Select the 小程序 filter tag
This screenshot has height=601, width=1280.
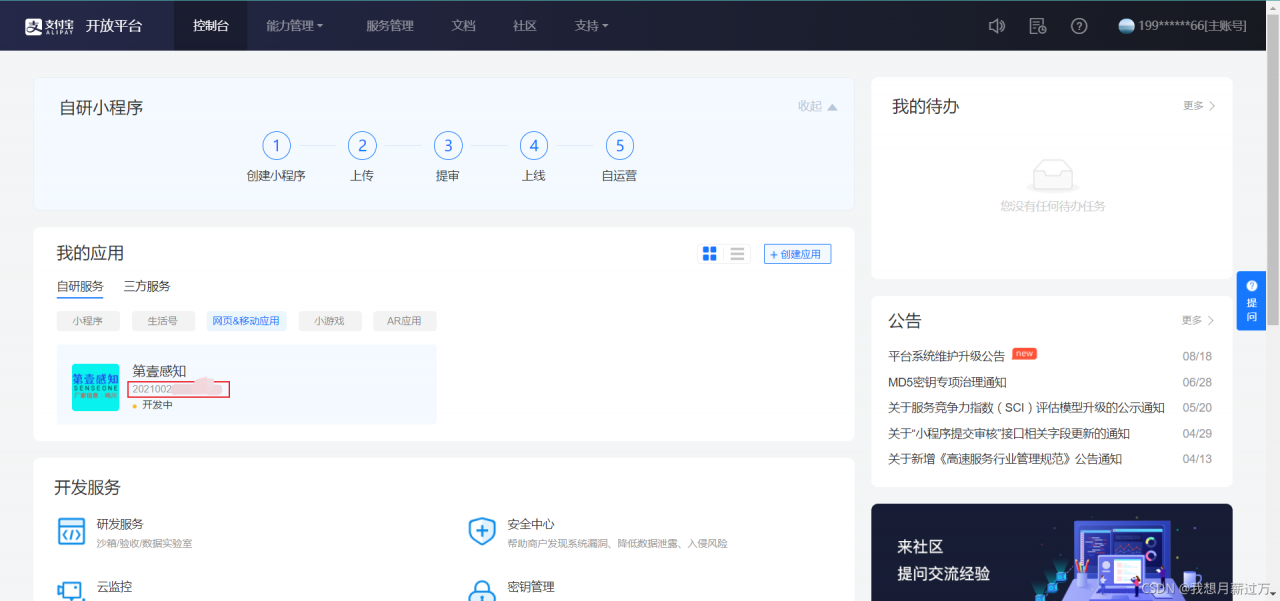pos(88,321)
